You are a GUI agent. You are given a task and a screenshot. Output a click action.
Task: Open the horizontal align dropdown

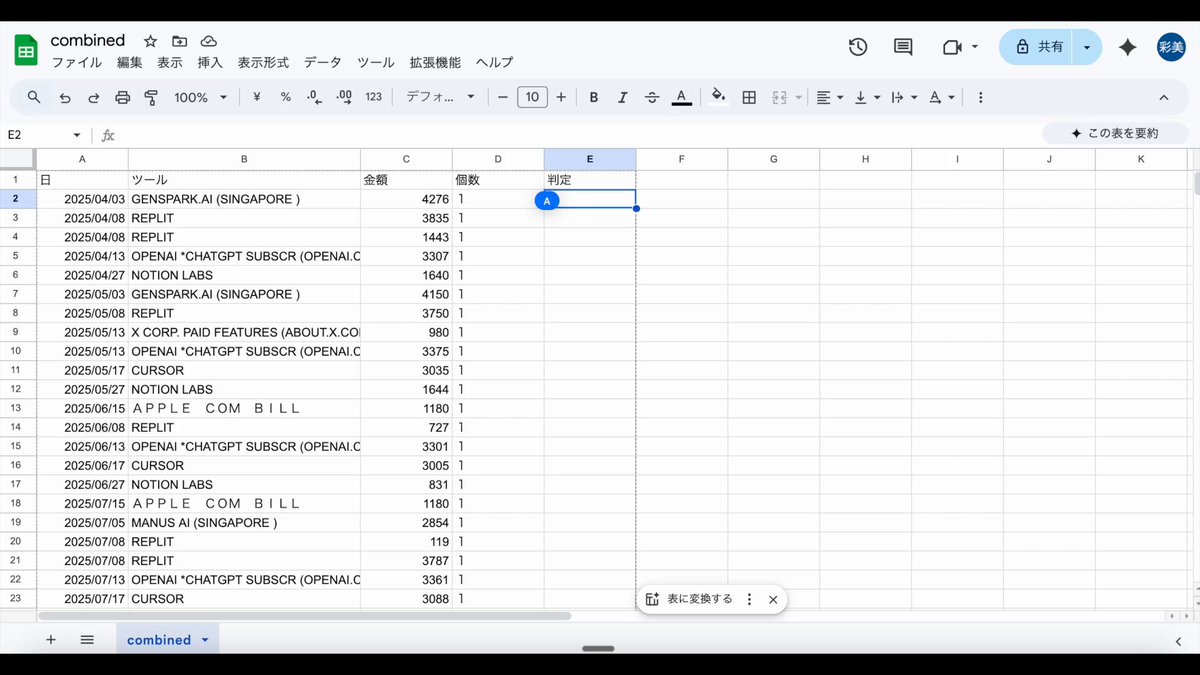[829, 97]
